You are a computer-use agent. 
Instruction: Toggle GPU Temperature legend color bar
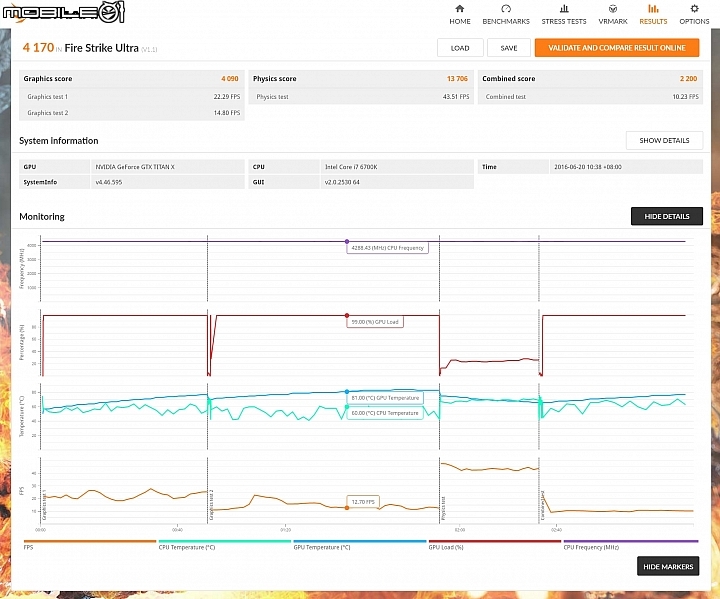point(360,542)
